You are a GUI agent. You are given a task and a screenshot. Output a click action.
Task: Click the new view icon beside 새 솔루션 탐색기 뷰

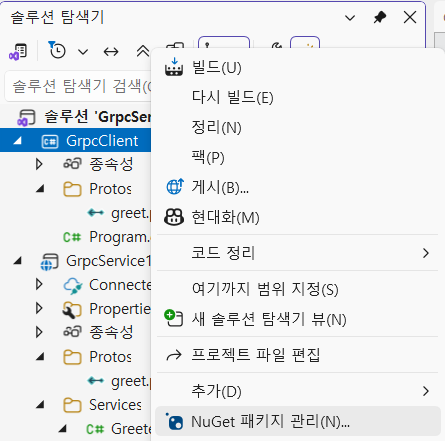(174, 318)
